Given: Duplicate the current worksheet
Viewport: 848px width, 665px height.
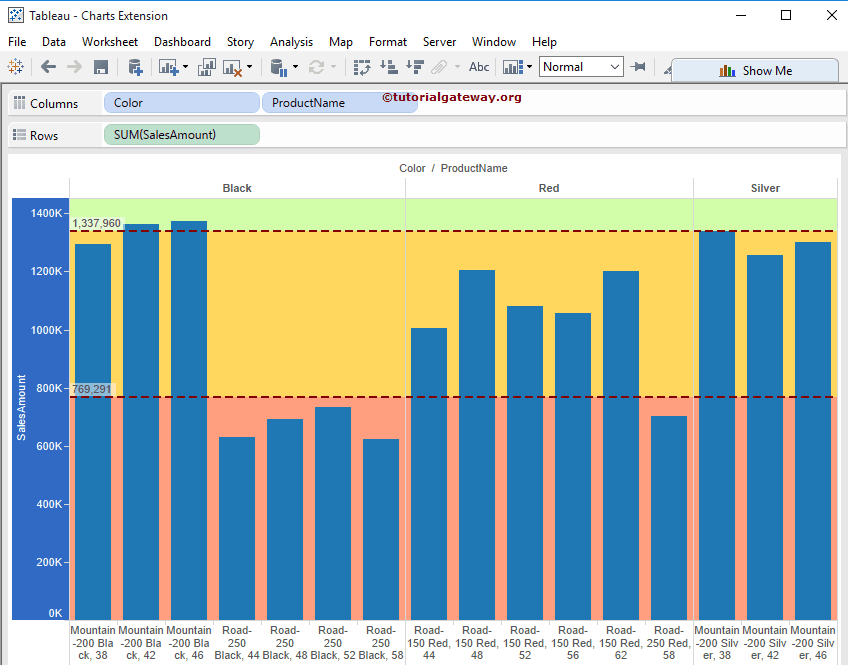Looking at the screenshot, I should tap(207, 67).
